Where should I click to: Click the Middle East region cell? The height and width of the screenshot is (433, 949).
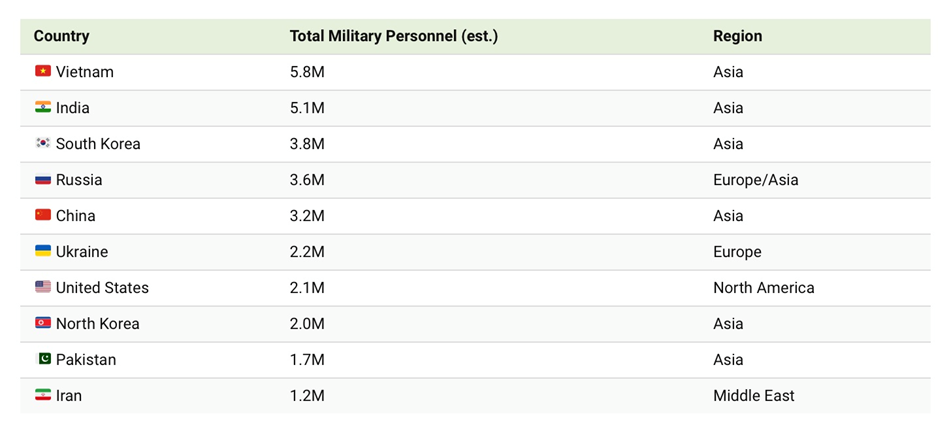pyautogui.click(x=753, y=396)
